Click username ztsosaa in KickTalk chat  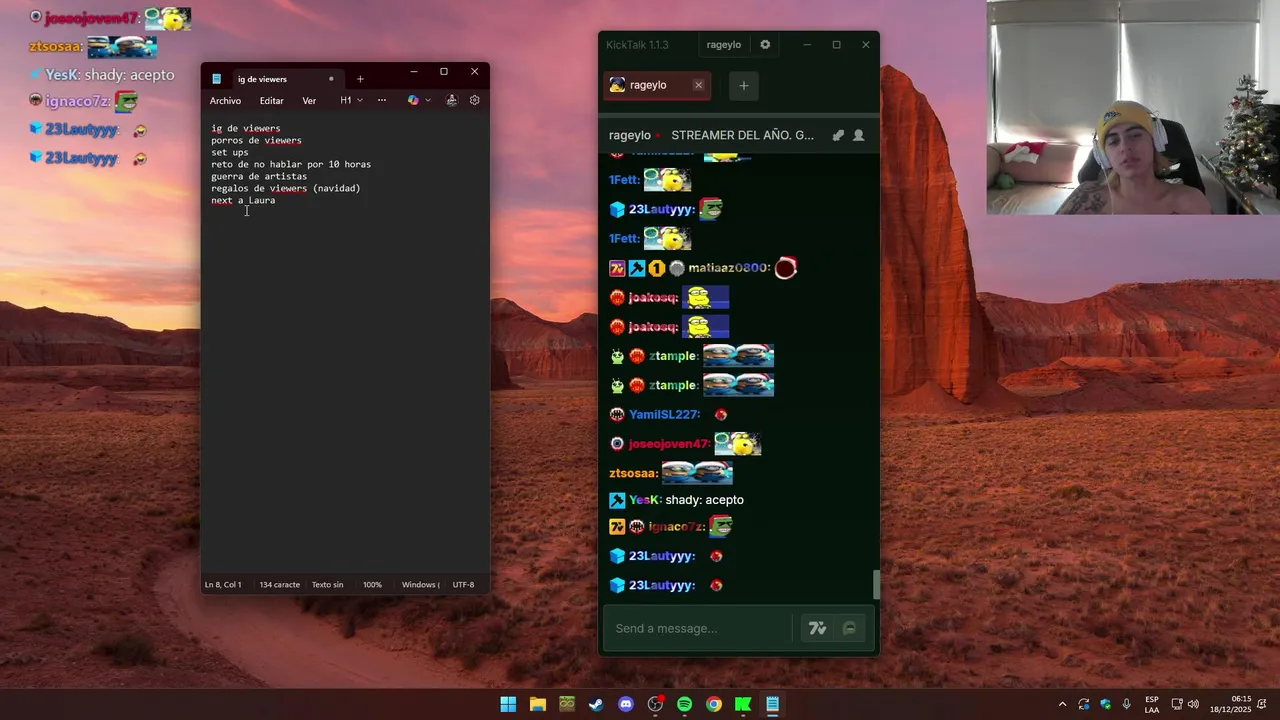click(x=633, y=473)
